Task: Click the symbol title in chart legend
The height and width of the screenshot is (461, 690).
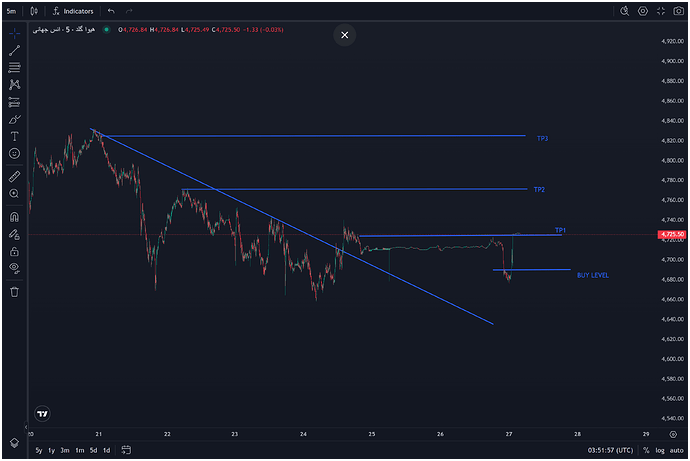Action: (64, 29)
